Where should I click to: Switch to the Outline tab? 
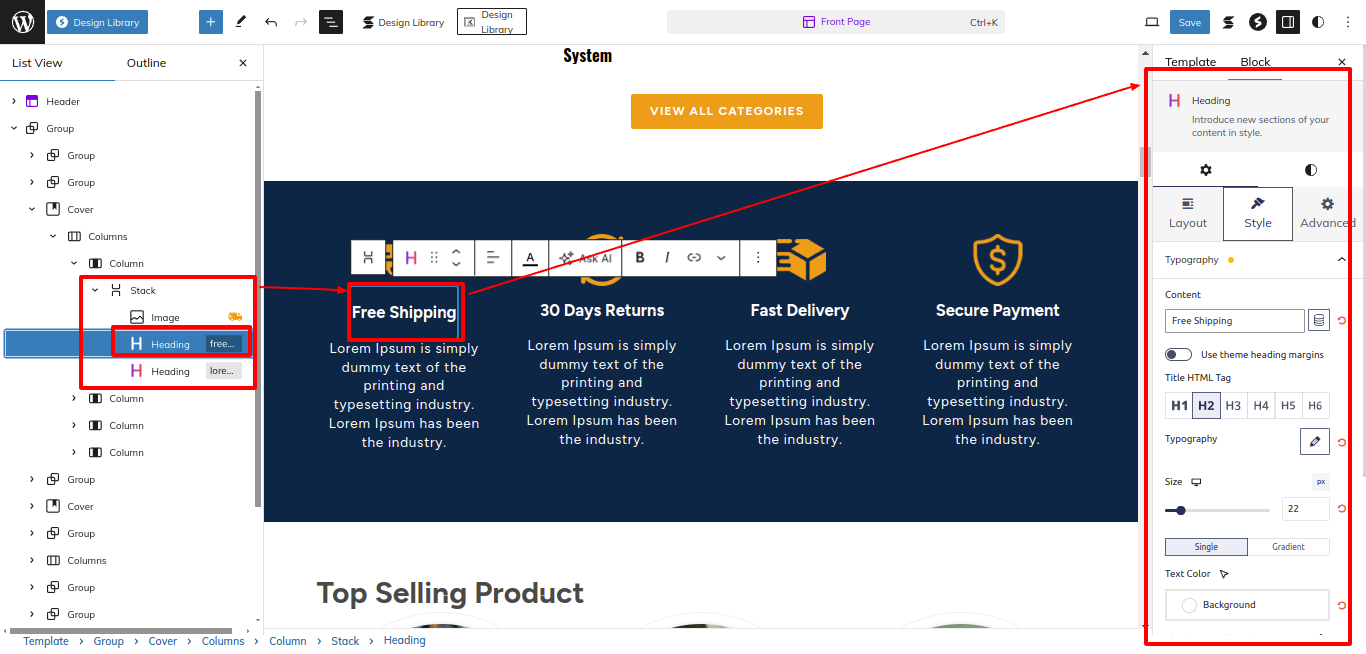tap(146, 63)
